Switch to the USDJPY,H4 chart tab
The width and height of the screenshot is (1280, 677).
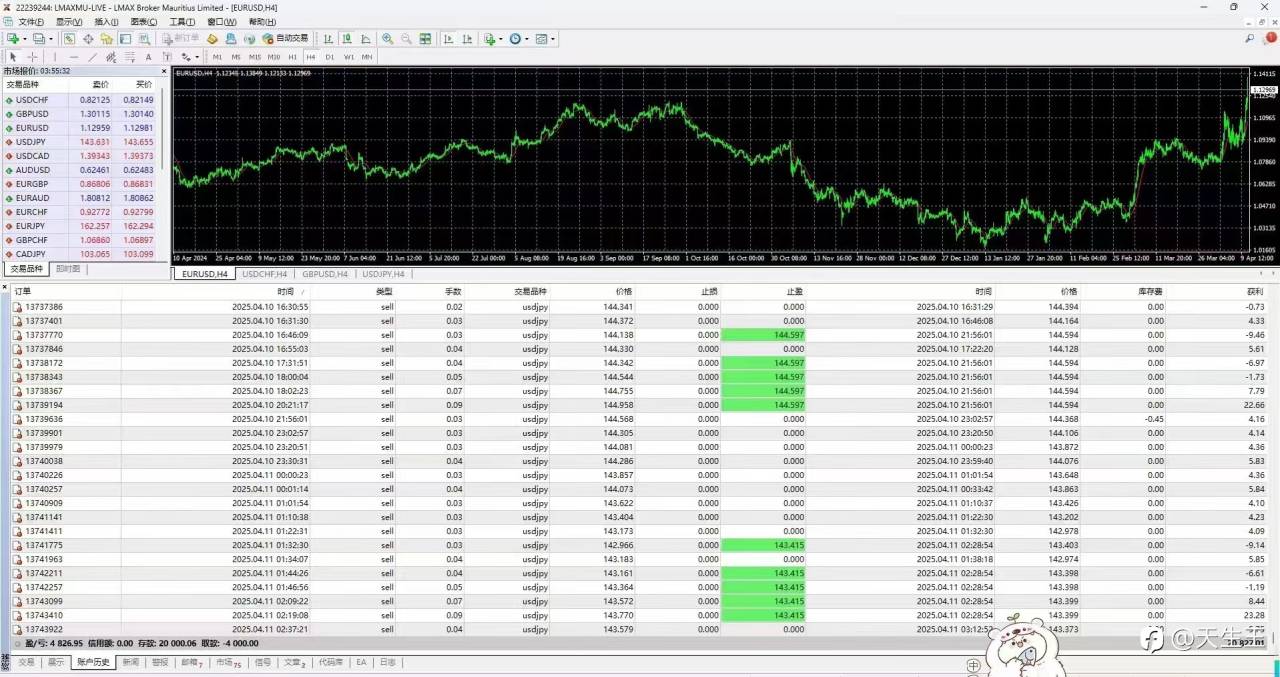click(x=384, y=273)
